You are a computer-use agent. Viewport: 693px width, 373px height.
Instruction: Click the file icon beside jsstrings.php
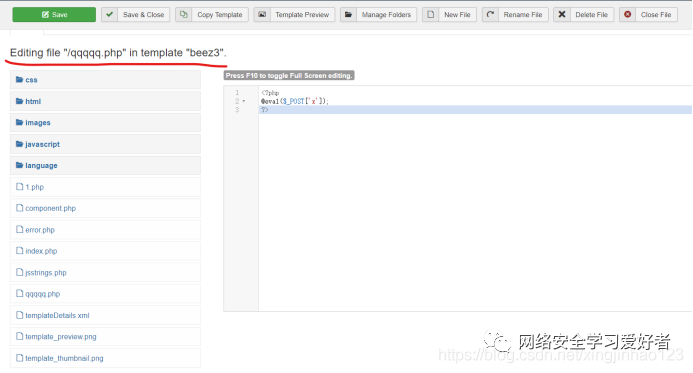pos(19,272)
